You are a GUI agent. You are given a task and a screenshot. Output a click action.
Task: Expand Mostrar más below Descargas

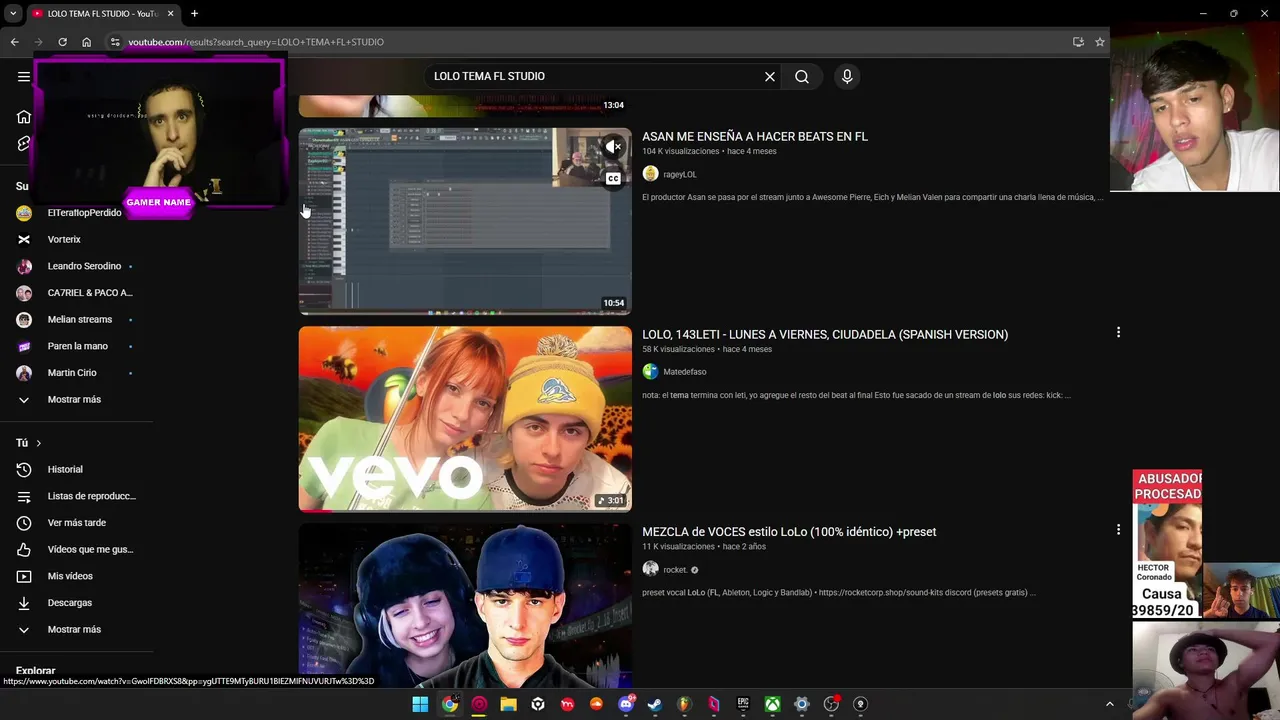tap(75, 629)
